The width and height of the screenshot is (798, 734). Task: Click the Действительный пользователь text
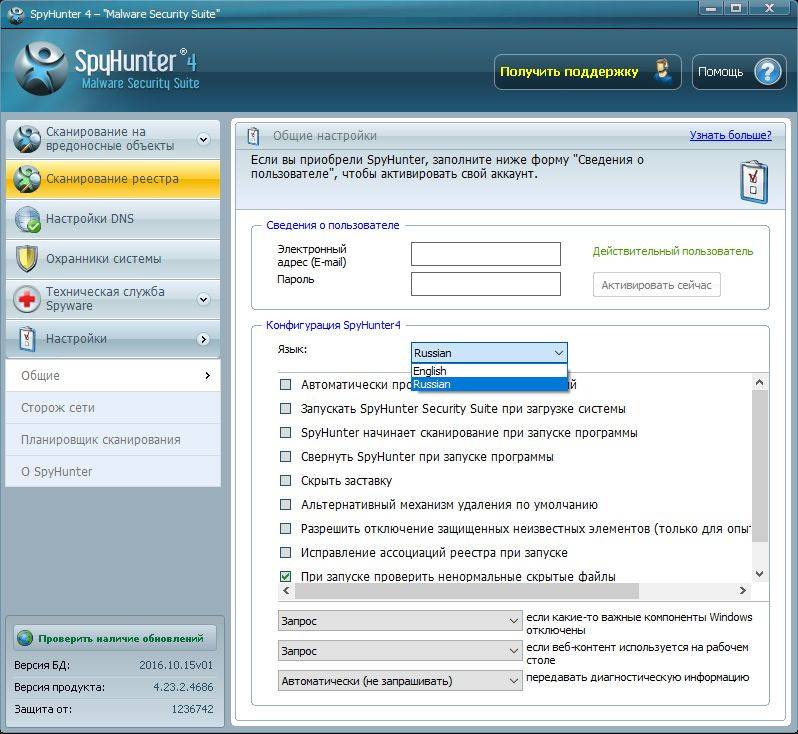point(672,251)
